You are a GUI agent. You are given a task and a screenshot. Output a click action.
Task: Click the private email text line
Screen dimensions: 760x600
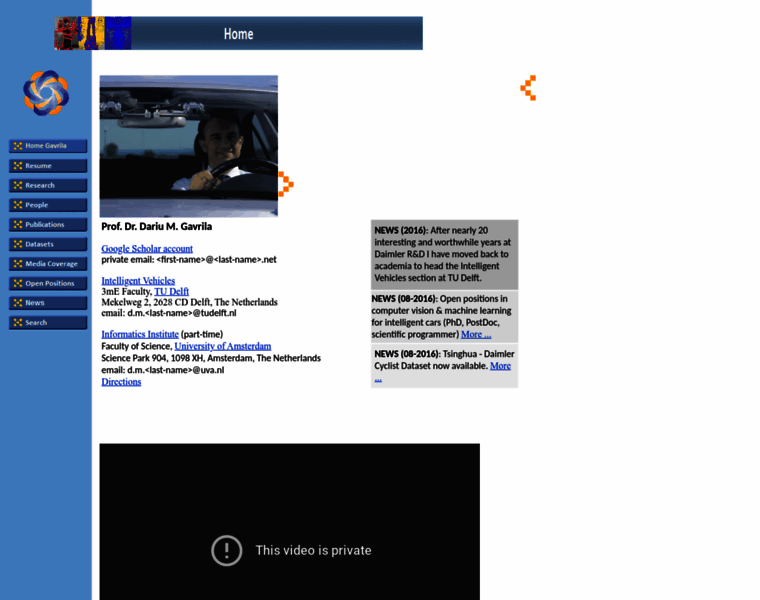pos(189,260)
